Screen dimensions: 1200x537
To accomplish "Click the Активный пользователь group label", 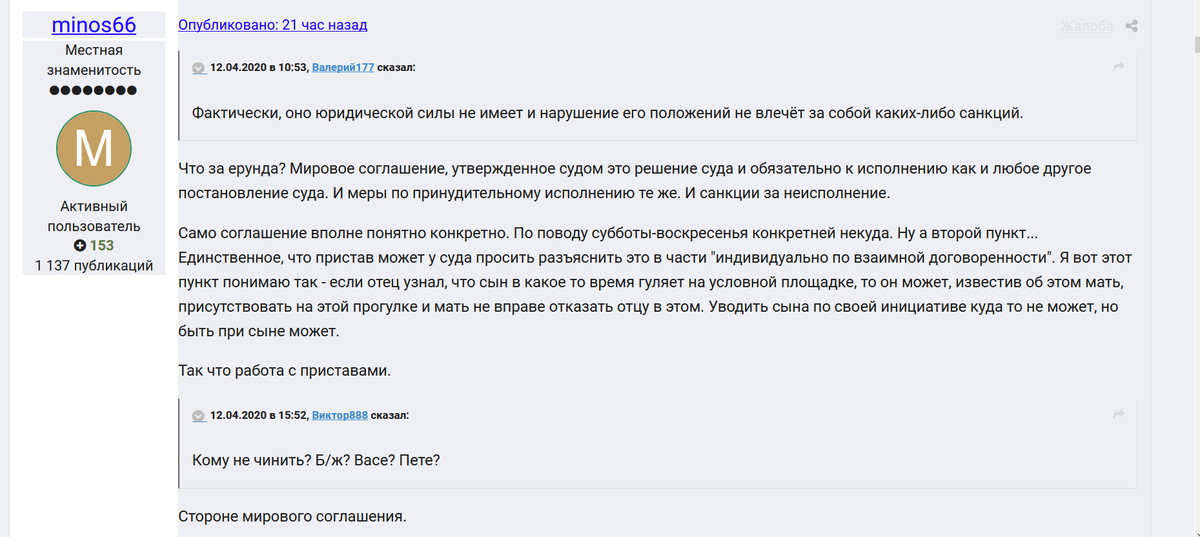I will point(94,216).
